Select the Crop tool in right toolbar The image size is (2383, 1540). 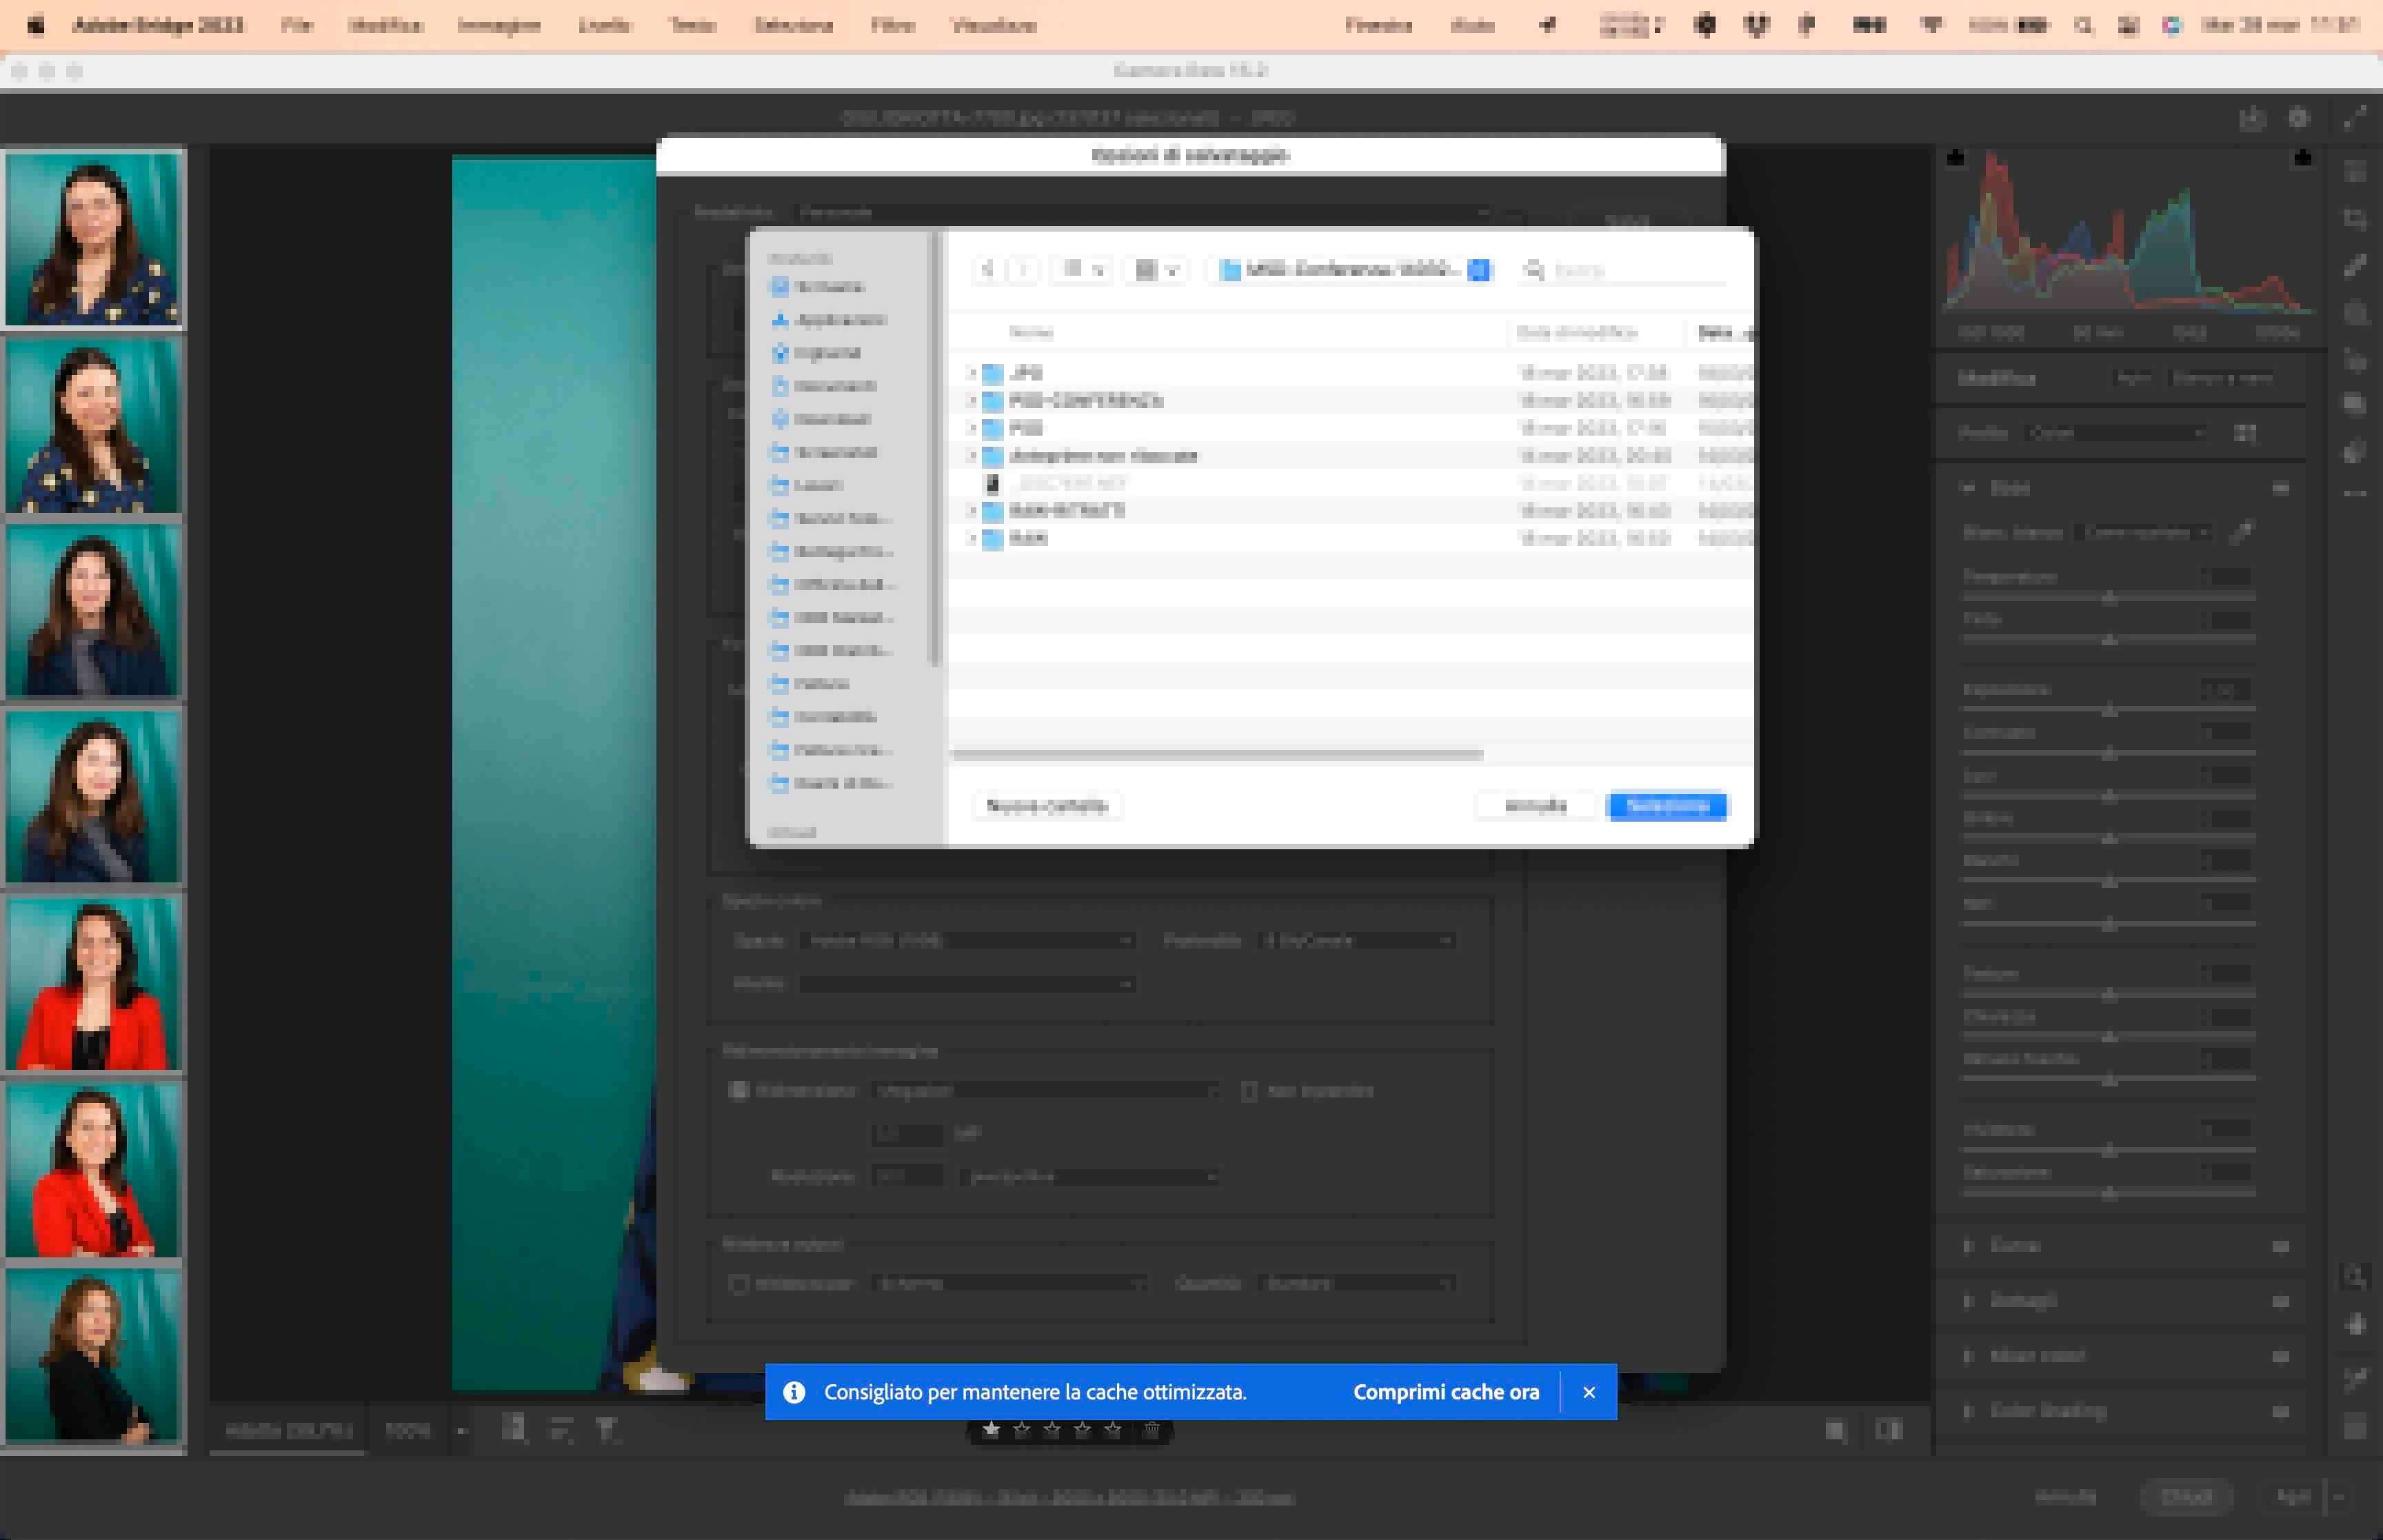click(2355, 219)
